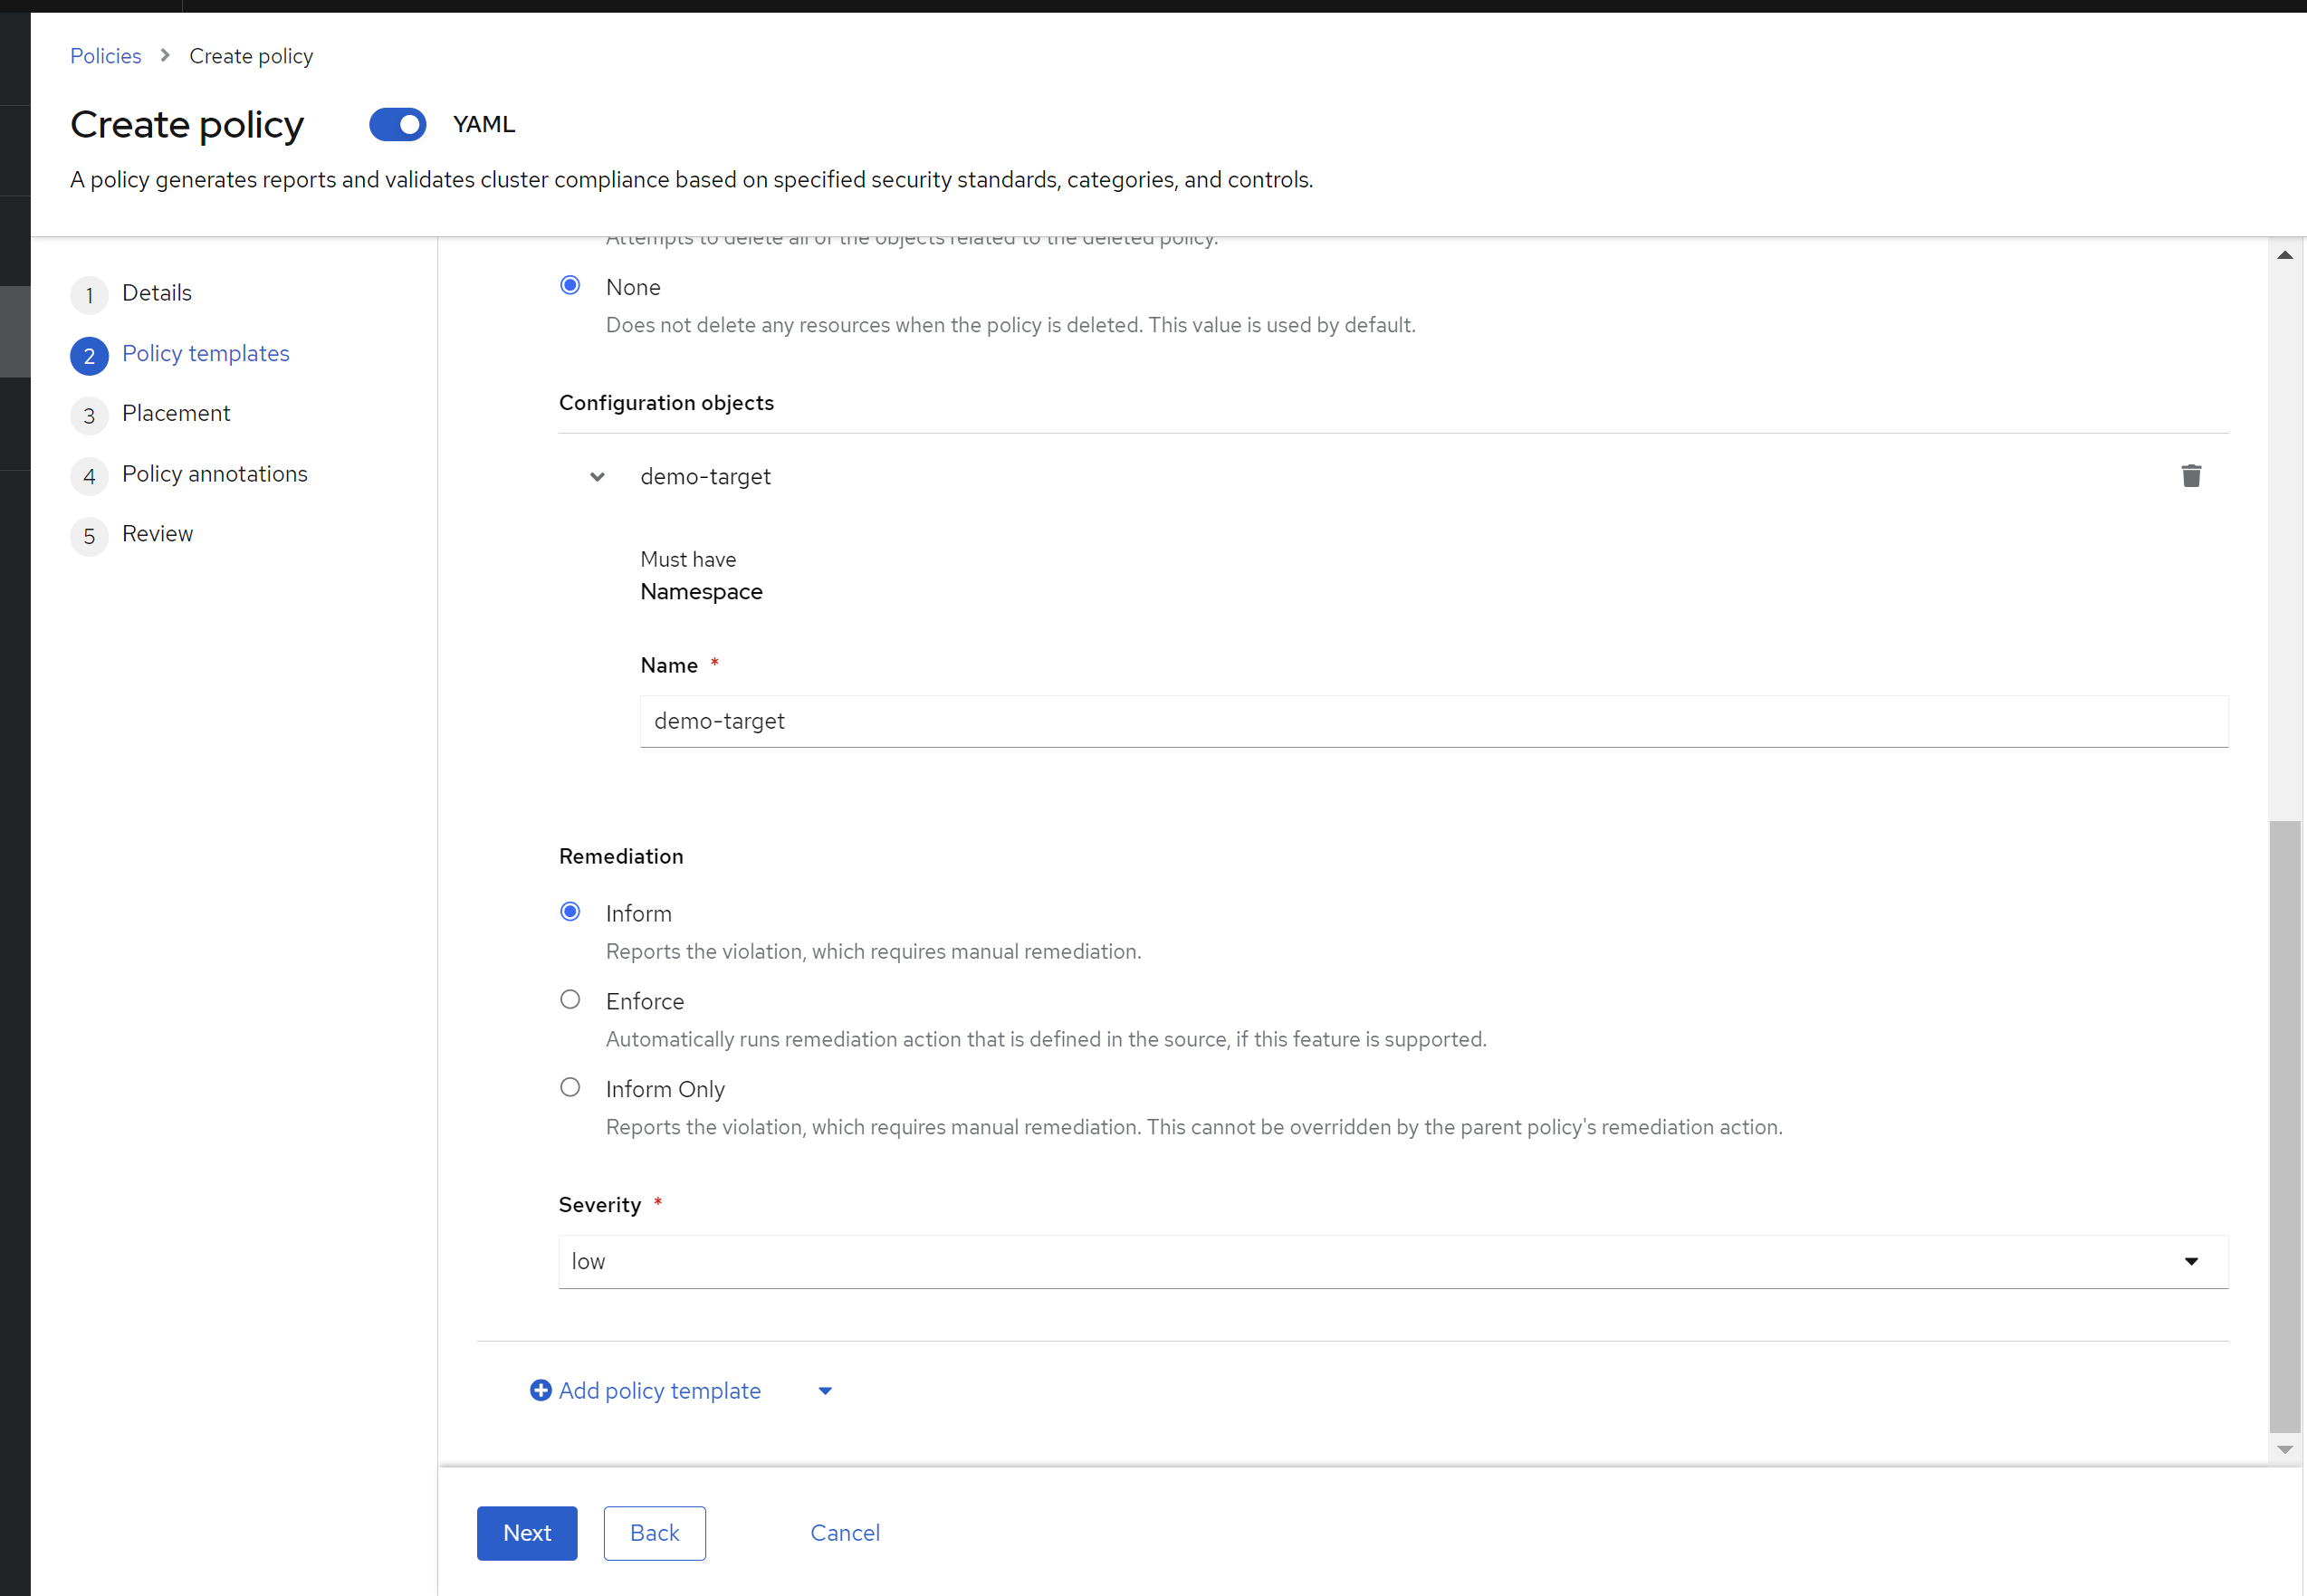Open the Policy templates wizard step

(x=205, y=353)
